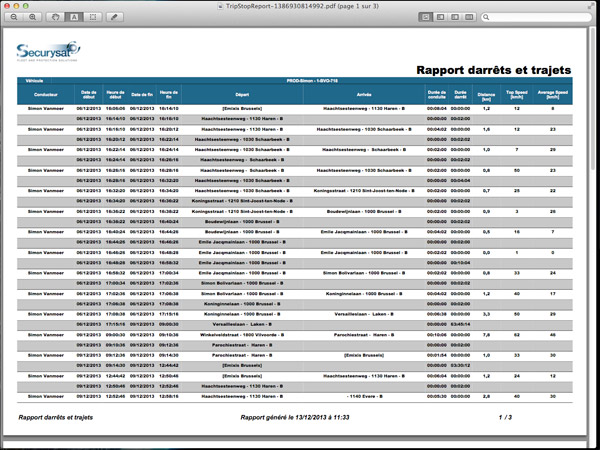This screenshot has width=600, height=450.
Task: Click the italic footer 'Rapport darrêts et trajets'
Action: click(x=55, y=417)
